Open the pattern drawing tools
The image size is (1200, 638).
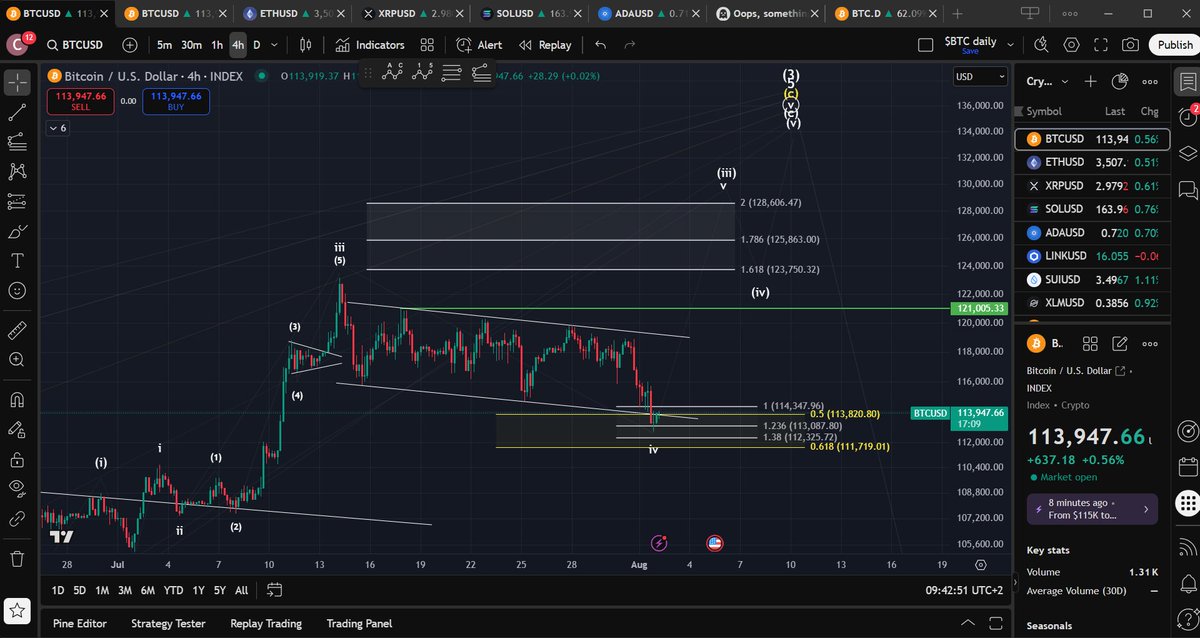tap(17, 172)
